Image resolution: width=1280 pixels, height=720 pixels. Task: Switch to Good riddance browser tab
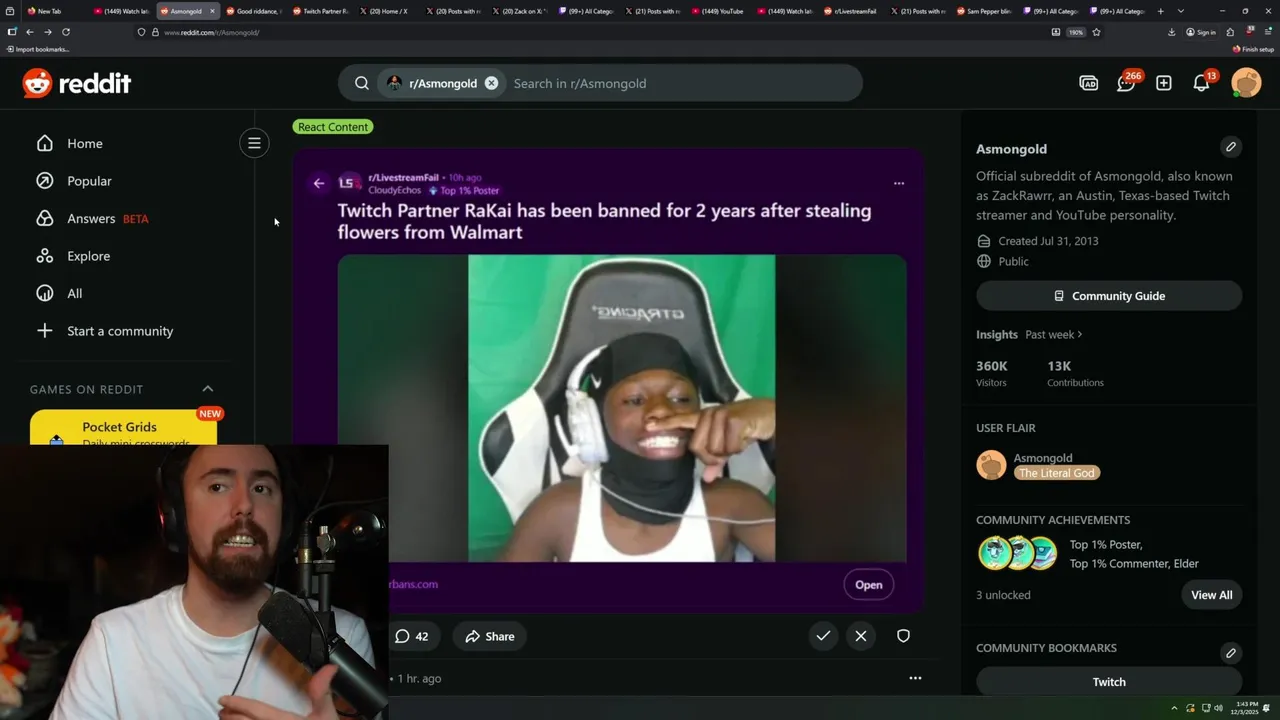point(253,11)
